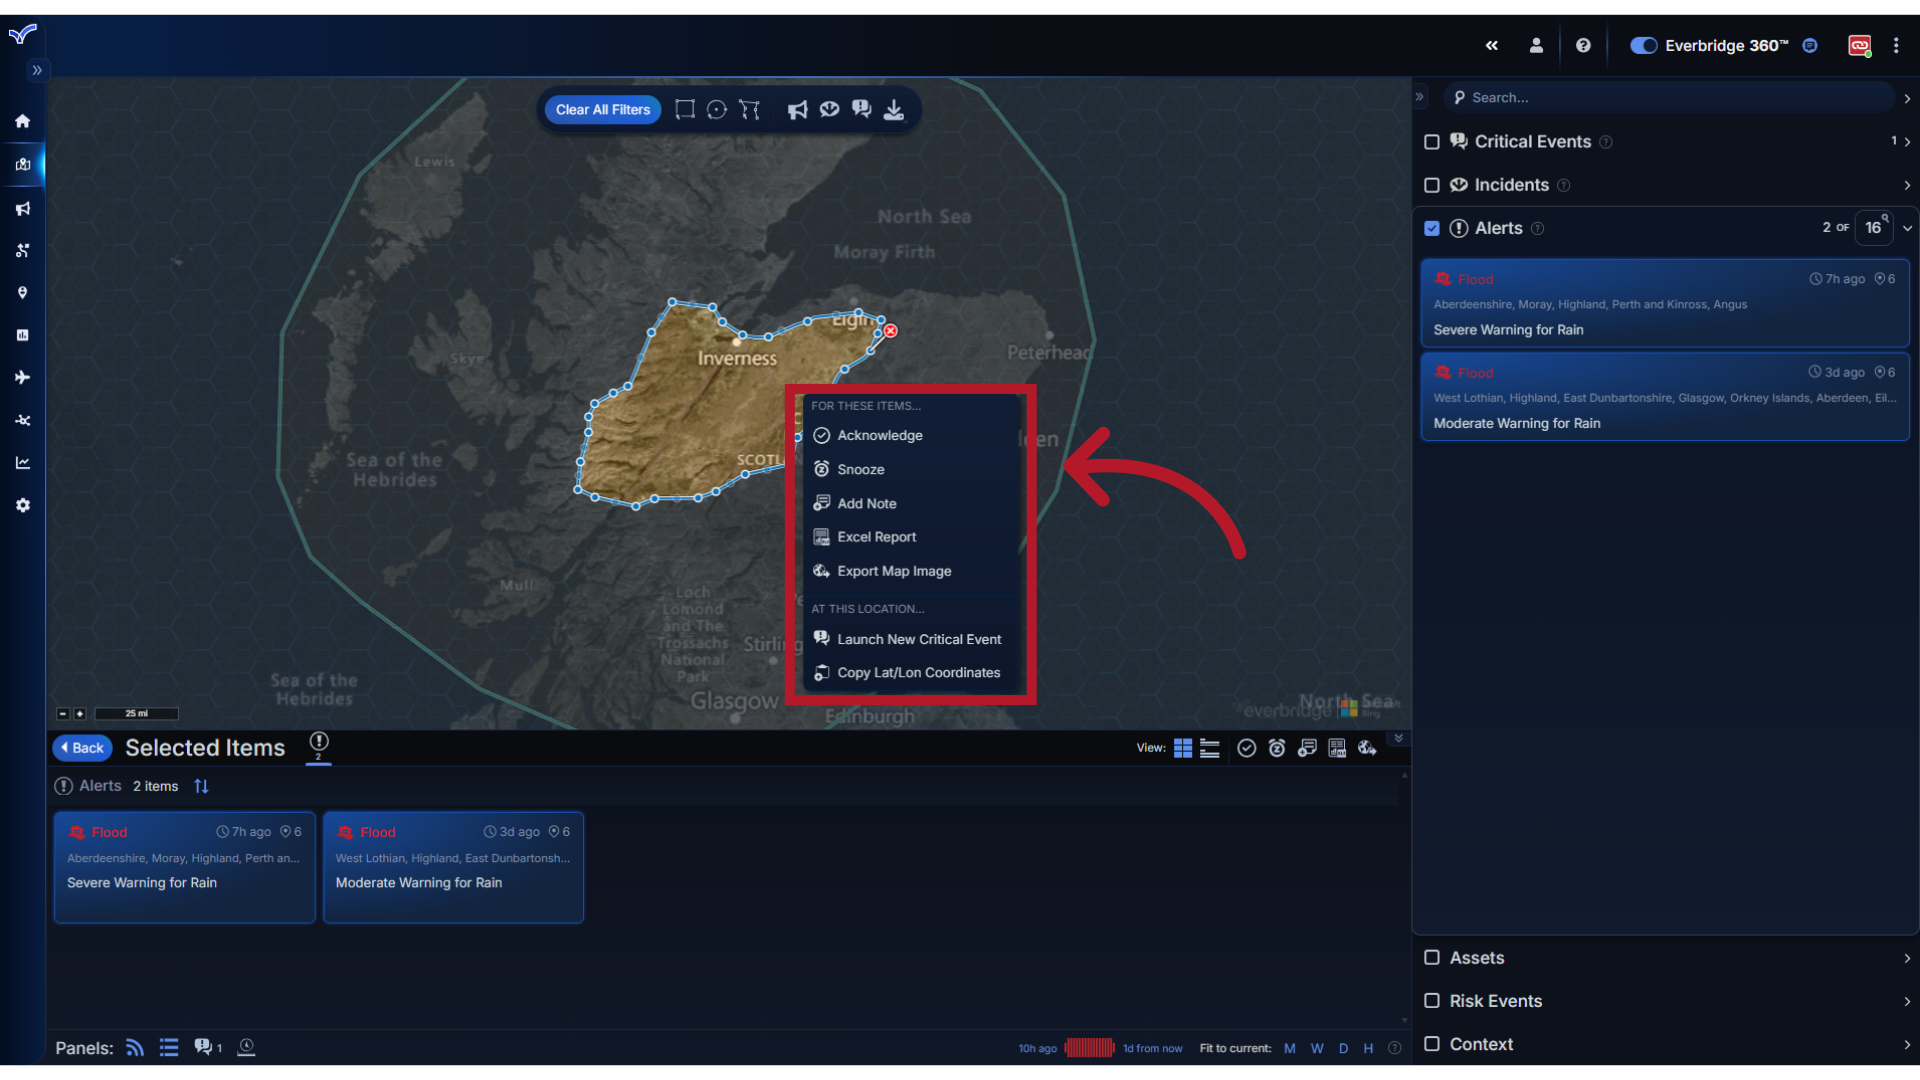Select the circle radius drawing tool

[x=717, y=110]
